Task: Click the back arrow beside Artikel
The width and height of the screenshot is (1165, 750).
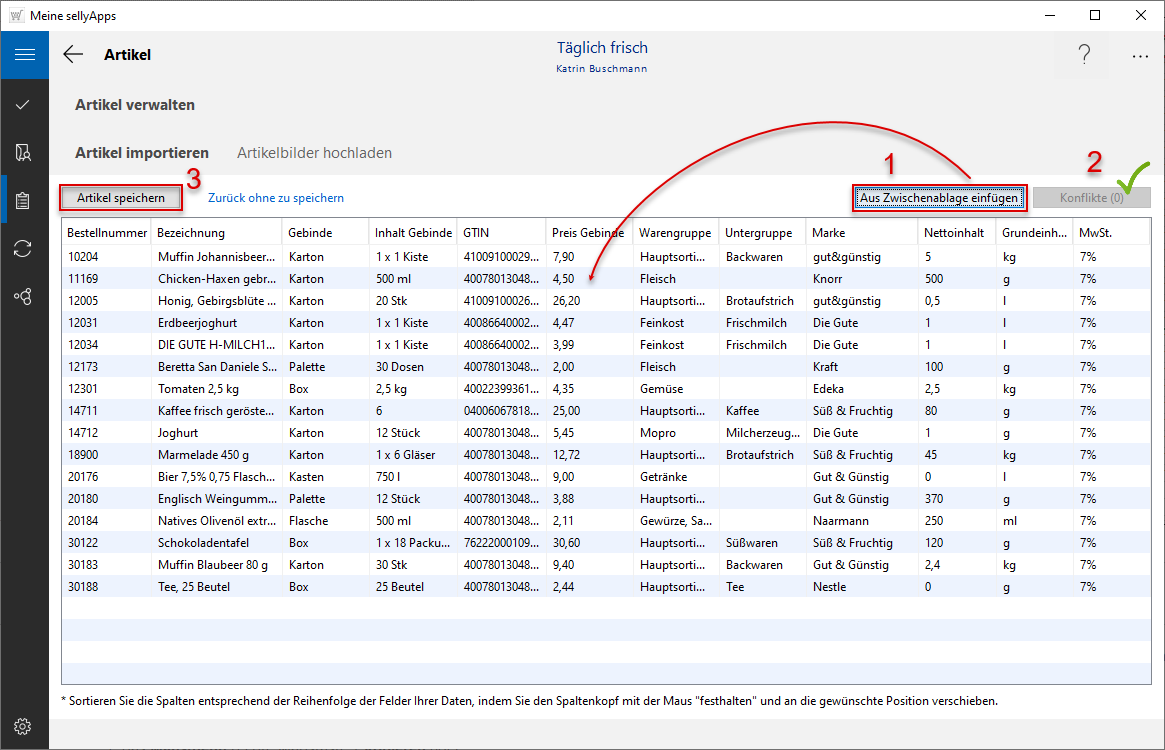Action: [73, 55]
